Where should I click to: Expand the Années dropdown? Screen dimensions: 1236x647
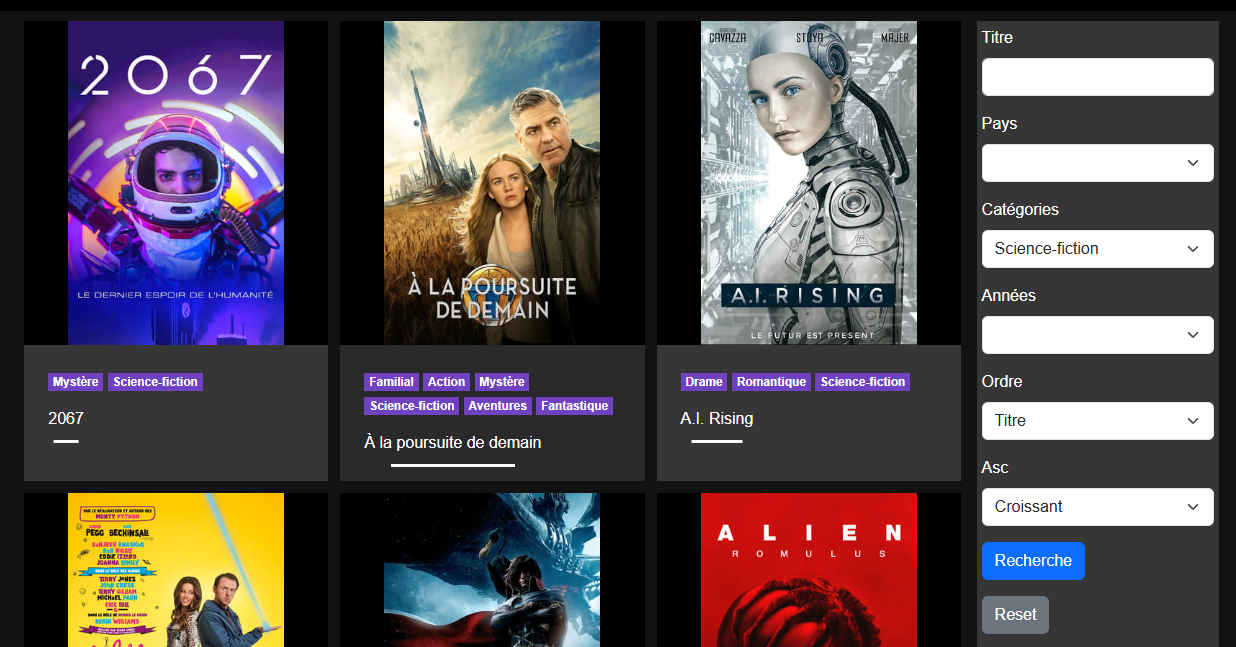[x=1098, y=335]
